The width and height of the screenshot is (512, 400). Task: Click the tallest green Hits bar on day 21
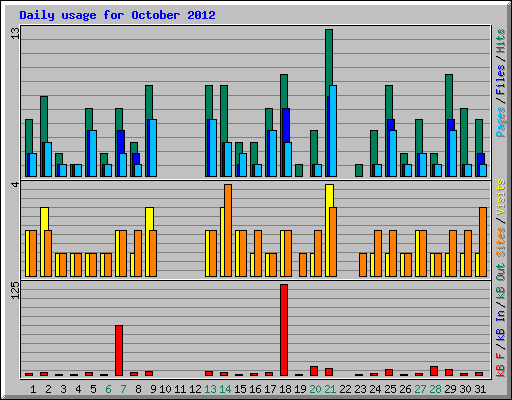(329, 57)
